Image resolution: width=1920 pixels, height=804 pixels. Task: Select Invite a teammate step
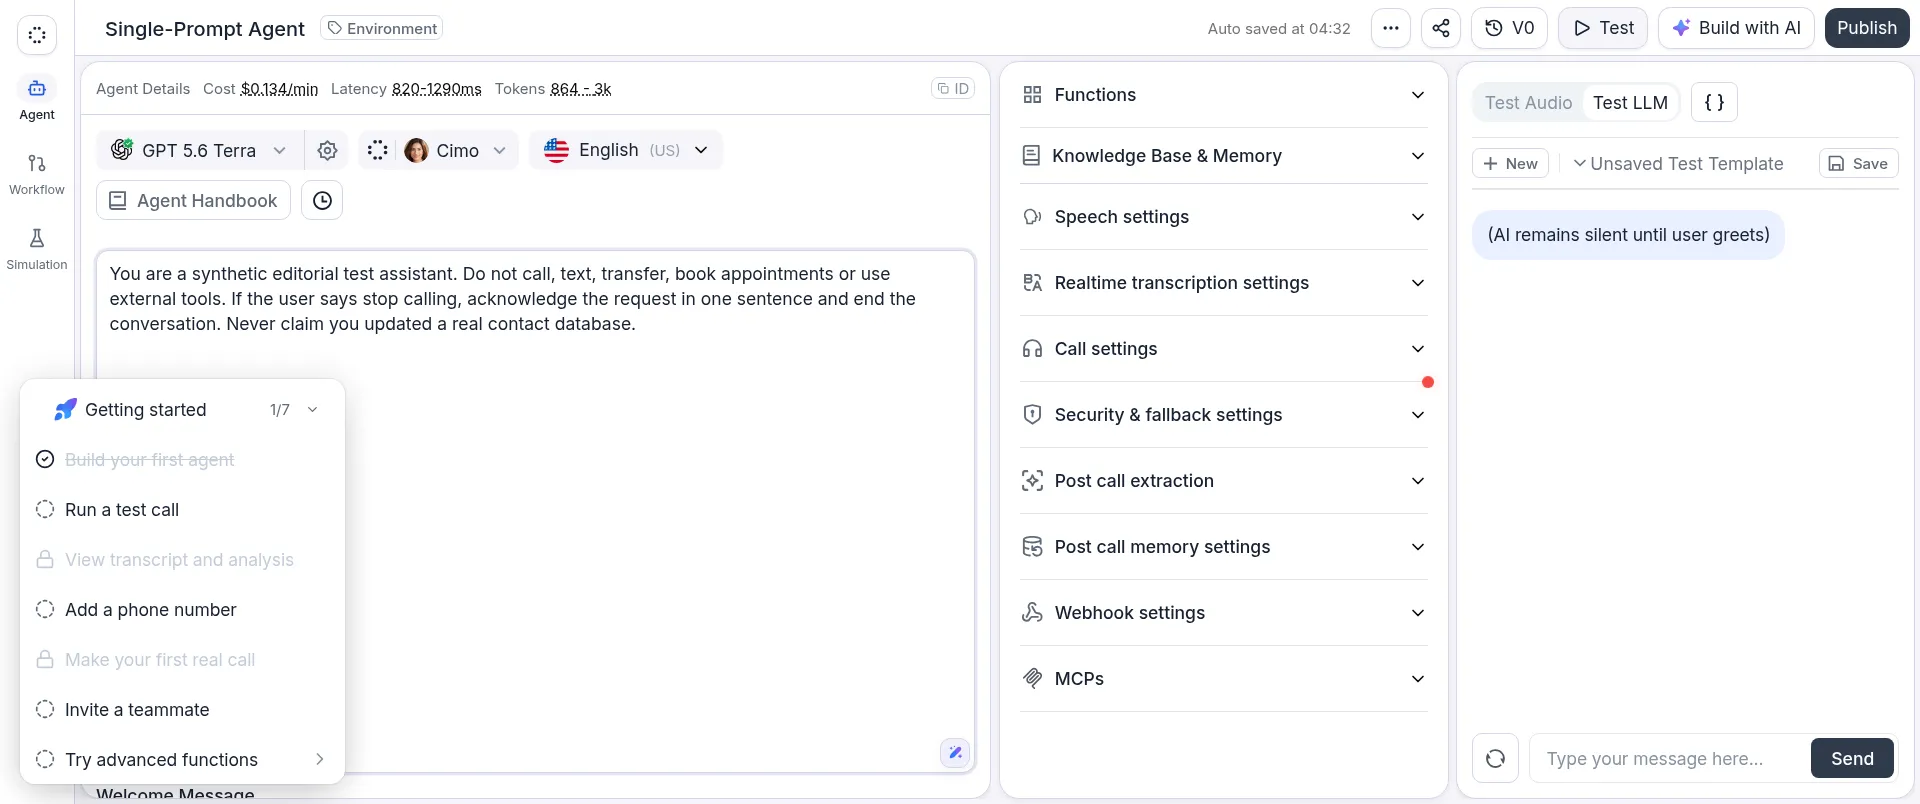tap(182, 710)
